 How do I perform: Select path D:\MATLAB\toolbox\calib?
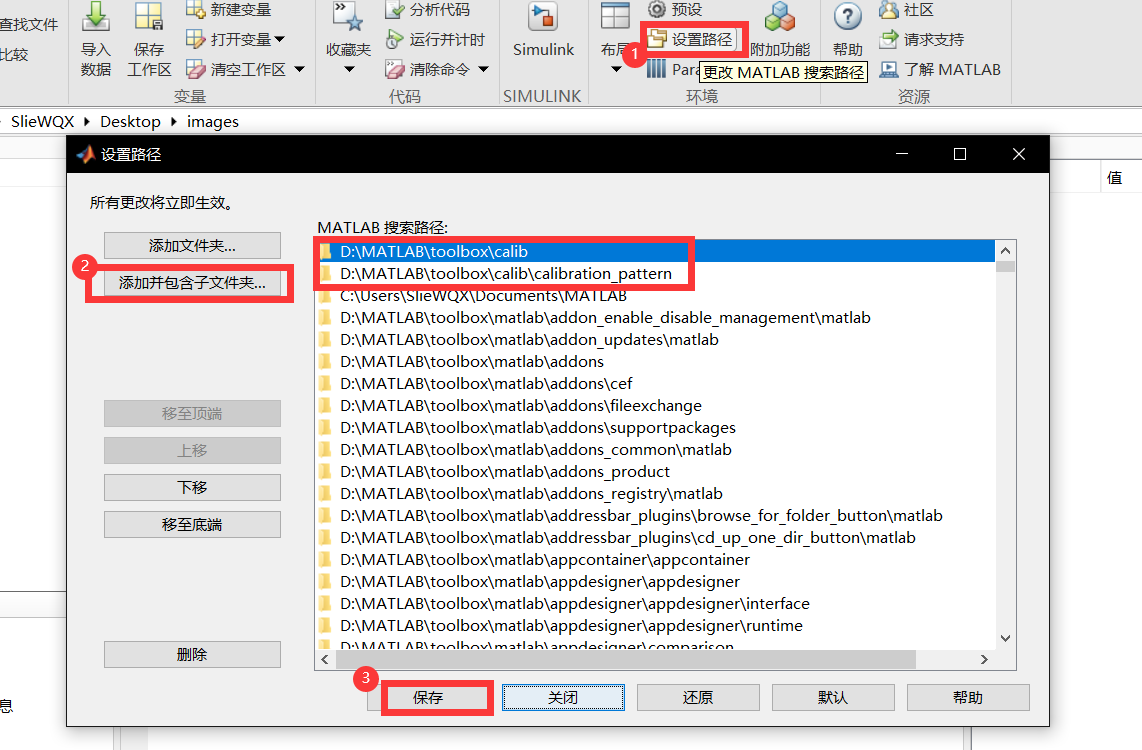[x=655, y=251]
